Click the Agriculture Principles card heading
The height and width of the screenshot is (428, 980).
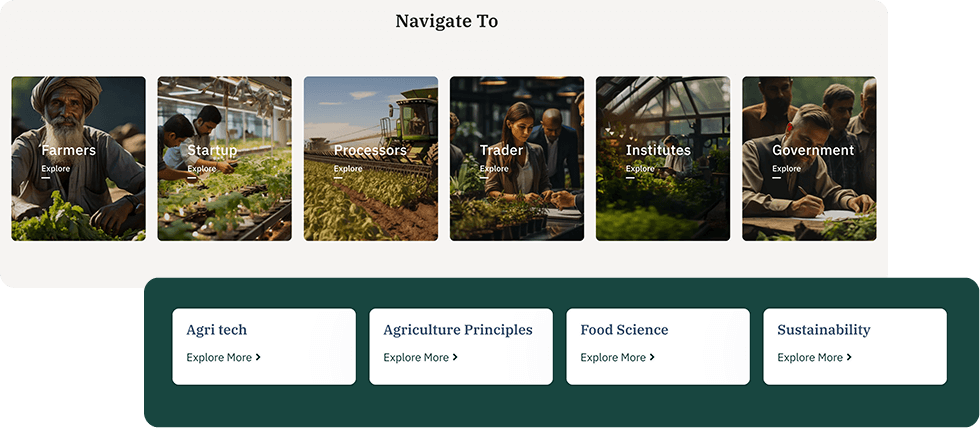pyautogui.click(x=458, y=330)
